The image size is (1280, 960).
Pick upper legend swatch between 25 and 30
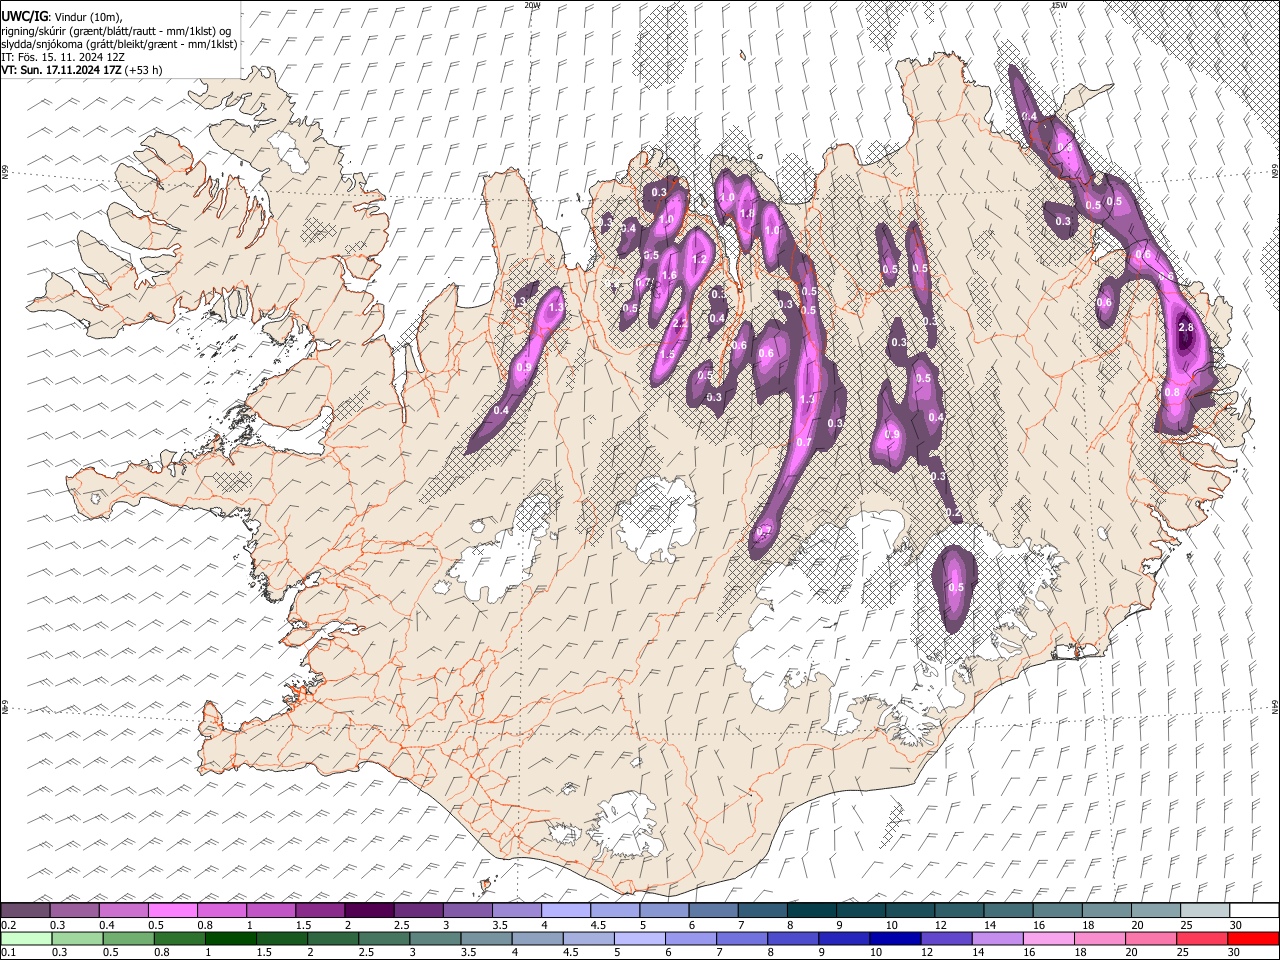[x=1205, y=910]
